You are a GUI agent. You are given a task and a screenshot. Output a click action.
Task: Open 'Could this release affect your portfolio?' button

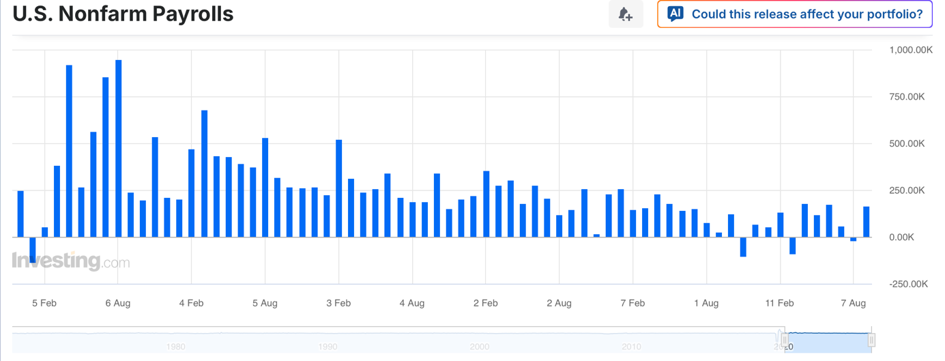click(x=795, y=14)
